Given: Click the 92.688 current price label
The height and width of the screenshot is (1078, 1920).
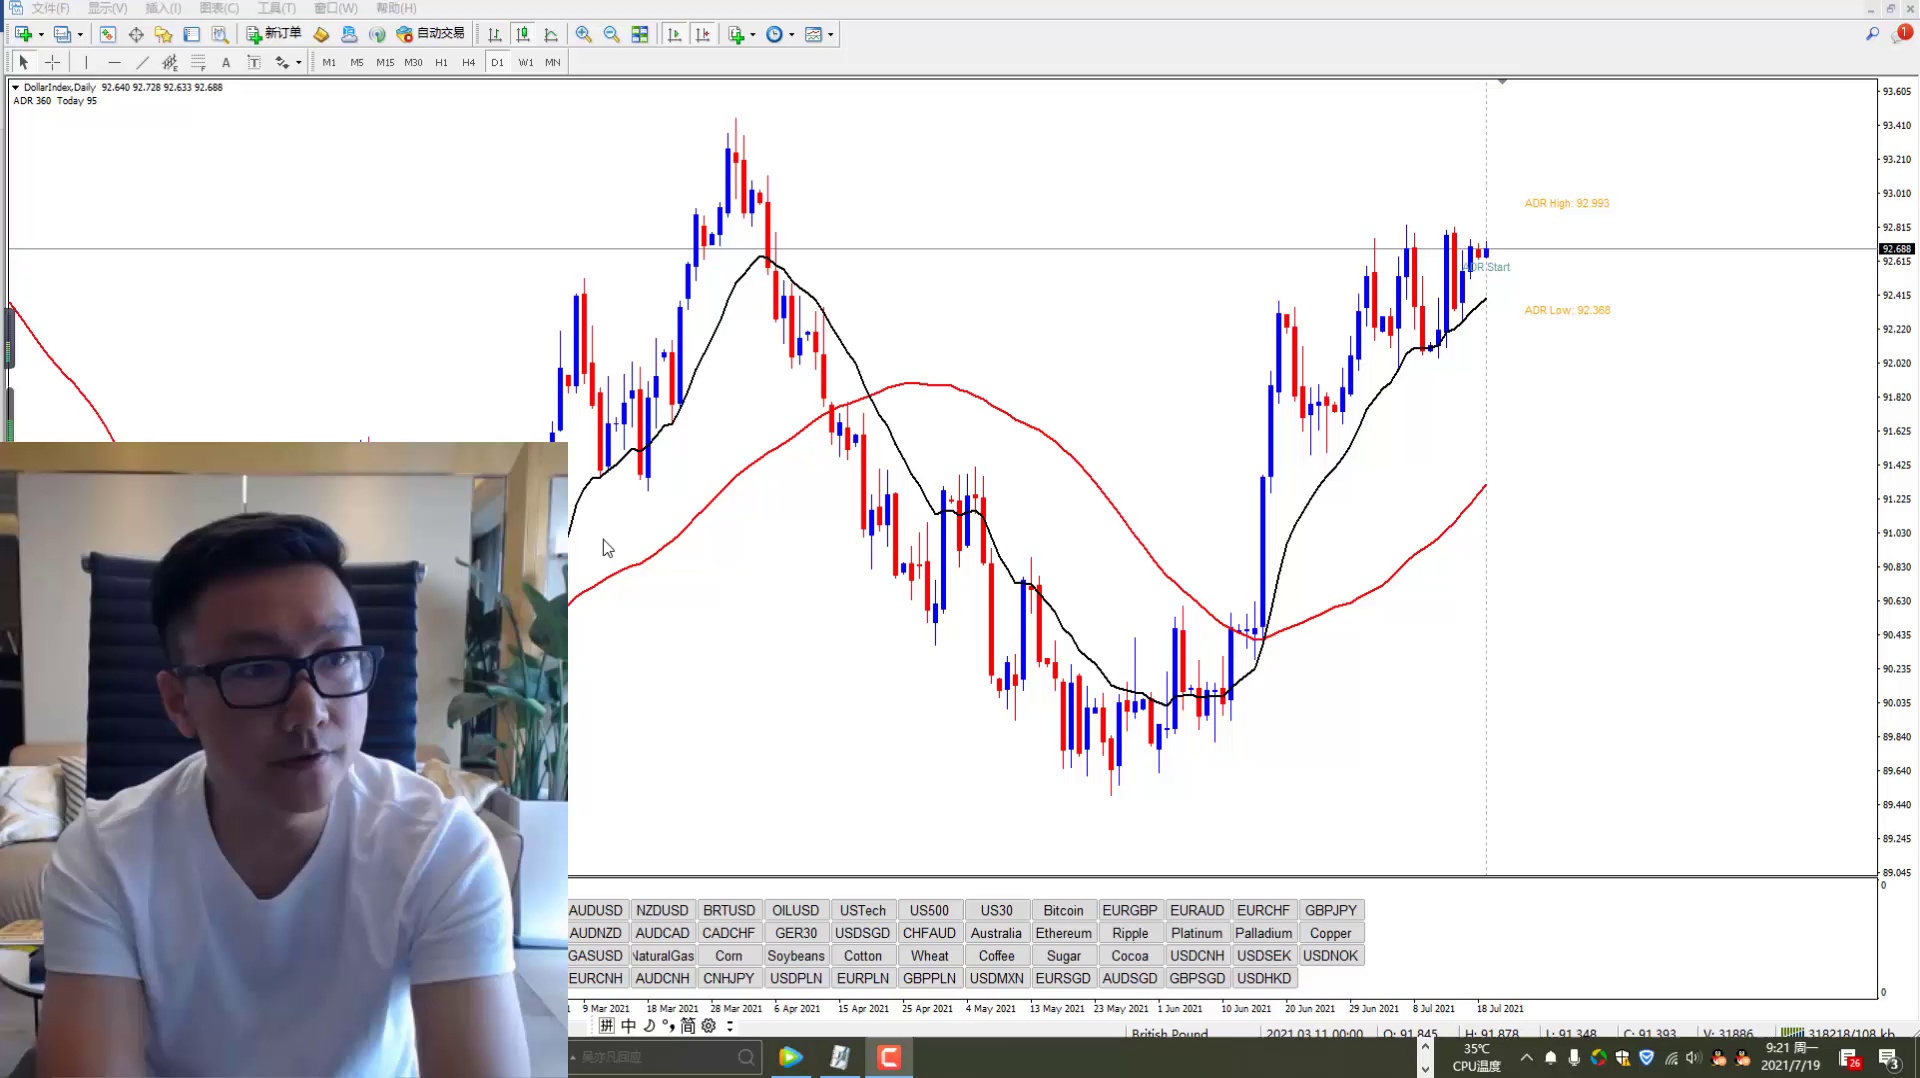Looking at the screenshot, I should click(x=1896, y=249).
